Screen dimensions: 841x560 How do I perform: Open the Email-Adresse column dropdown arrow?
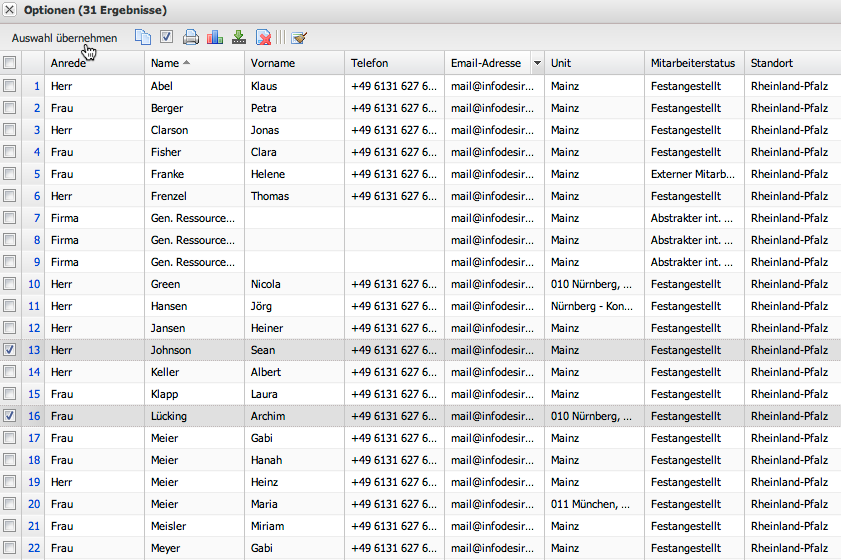pos(537,63)
